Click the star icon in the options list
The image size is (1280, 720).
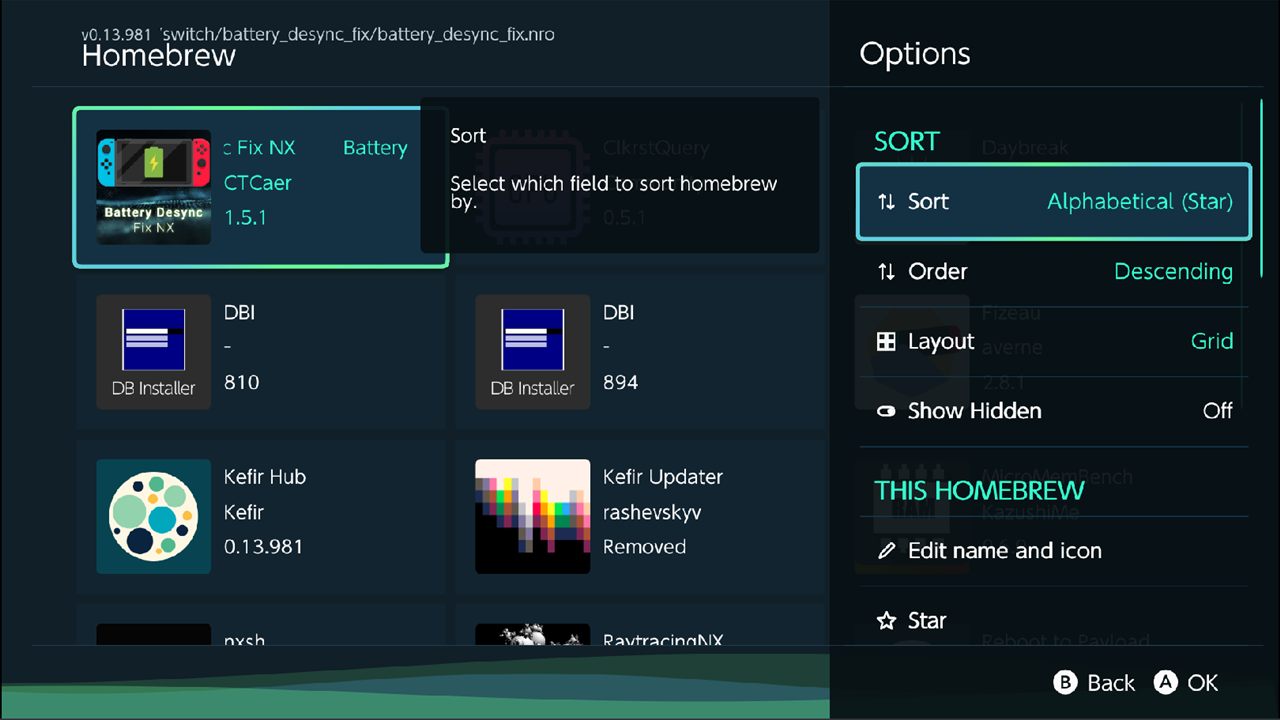pyautogui.click(x=886, y=621)
